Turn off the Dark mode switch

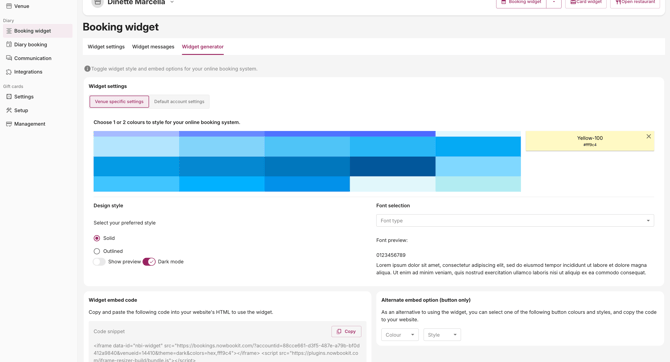149,262
